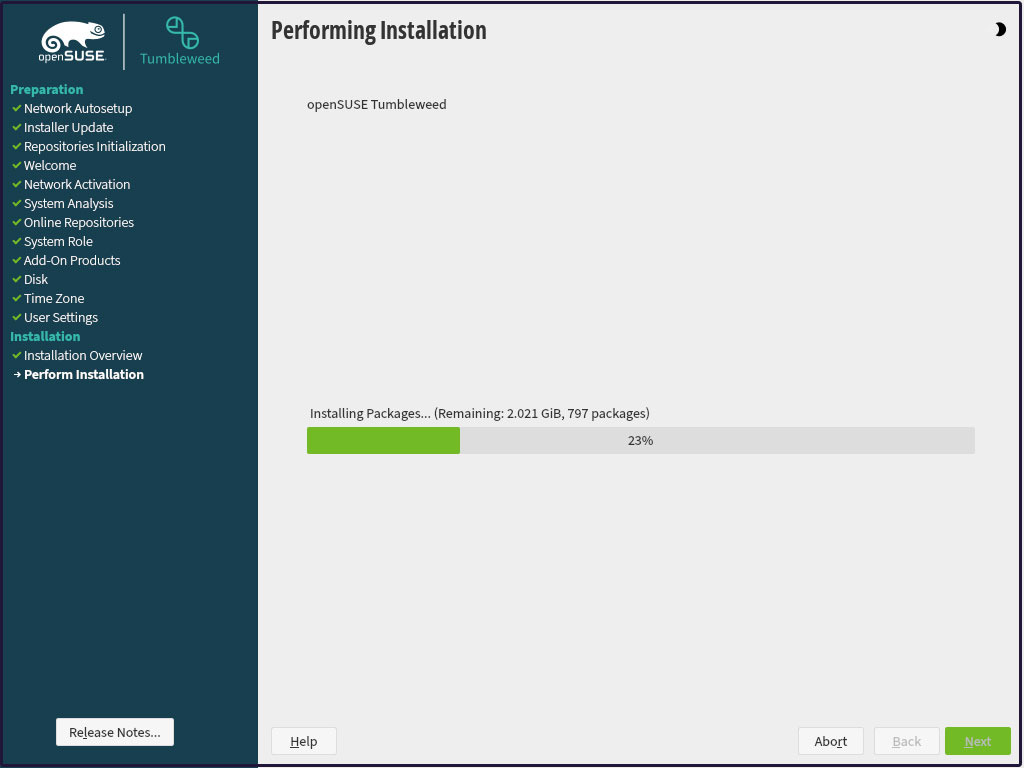This screenshot has width=1024, height=768.
Task: Select the System Analysis step label
Action: [x=69, y=203]
